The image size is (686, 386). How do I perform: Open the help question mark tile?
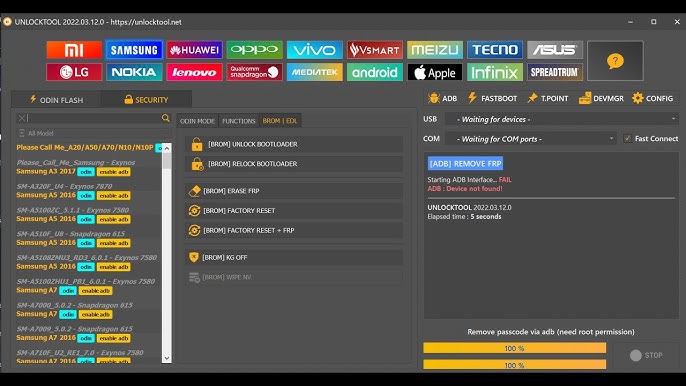pyautogui.click(x=615, y=61)
